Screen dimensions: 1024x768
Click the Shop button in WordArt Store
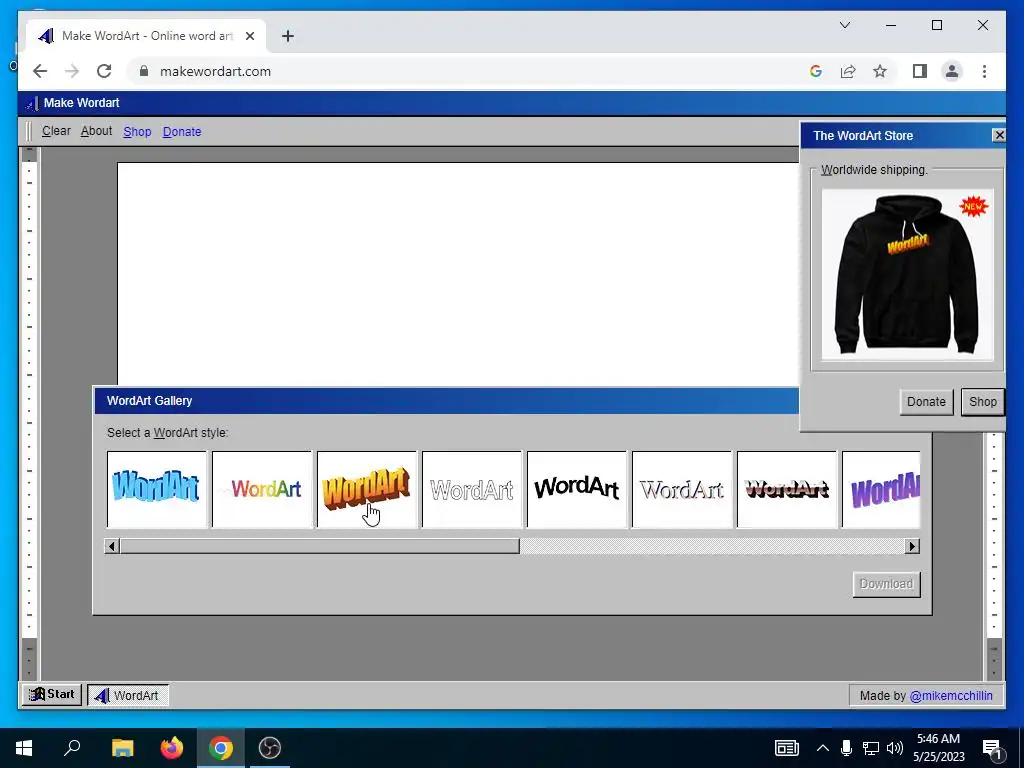[983, 402]
